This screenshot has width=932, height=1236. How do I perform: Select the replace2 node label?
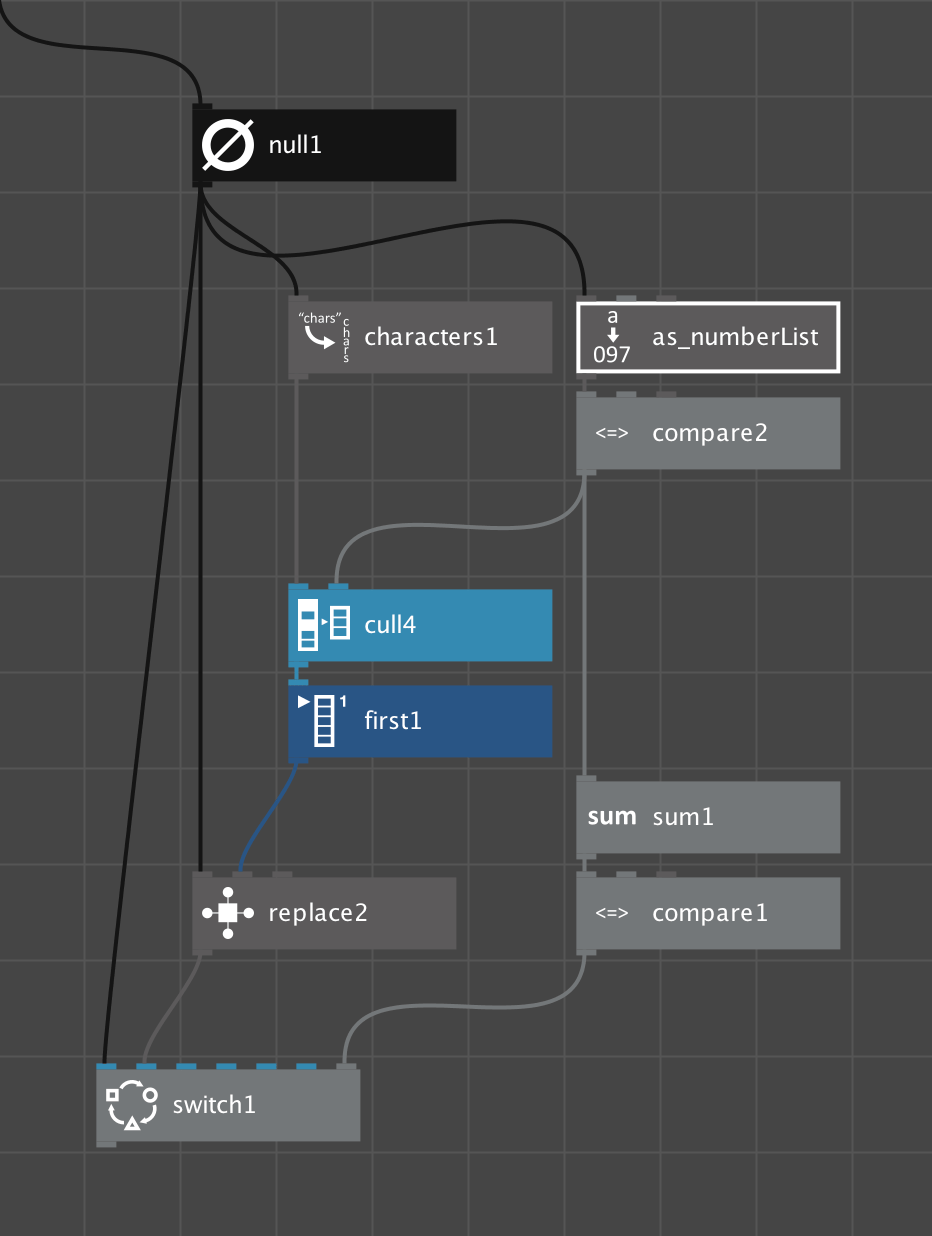pos(318,913)
